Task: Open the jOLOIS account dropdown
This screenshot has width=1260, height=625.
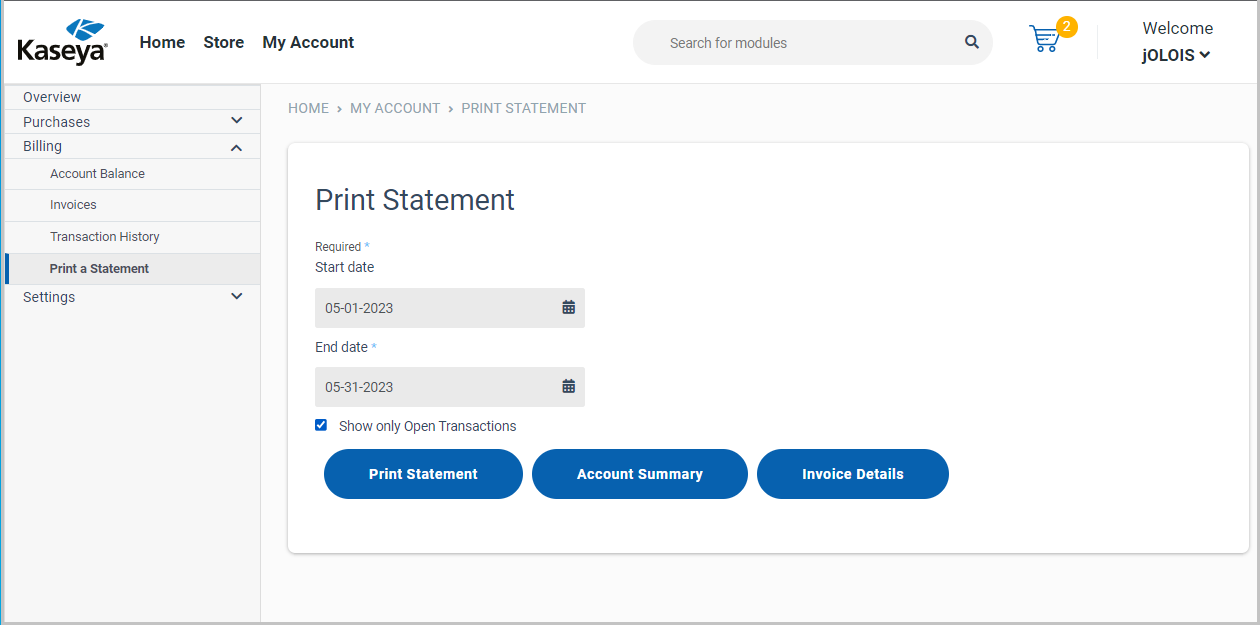Action: pos(1176,55)
